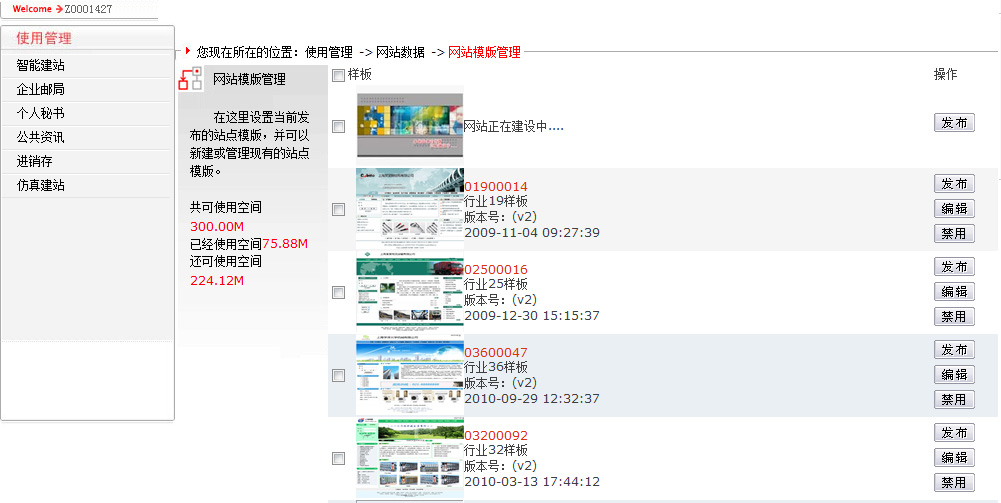Click the template management icon beside the title
The width and height of the screenshot is (1001, 503).
(x=190, y=79)
